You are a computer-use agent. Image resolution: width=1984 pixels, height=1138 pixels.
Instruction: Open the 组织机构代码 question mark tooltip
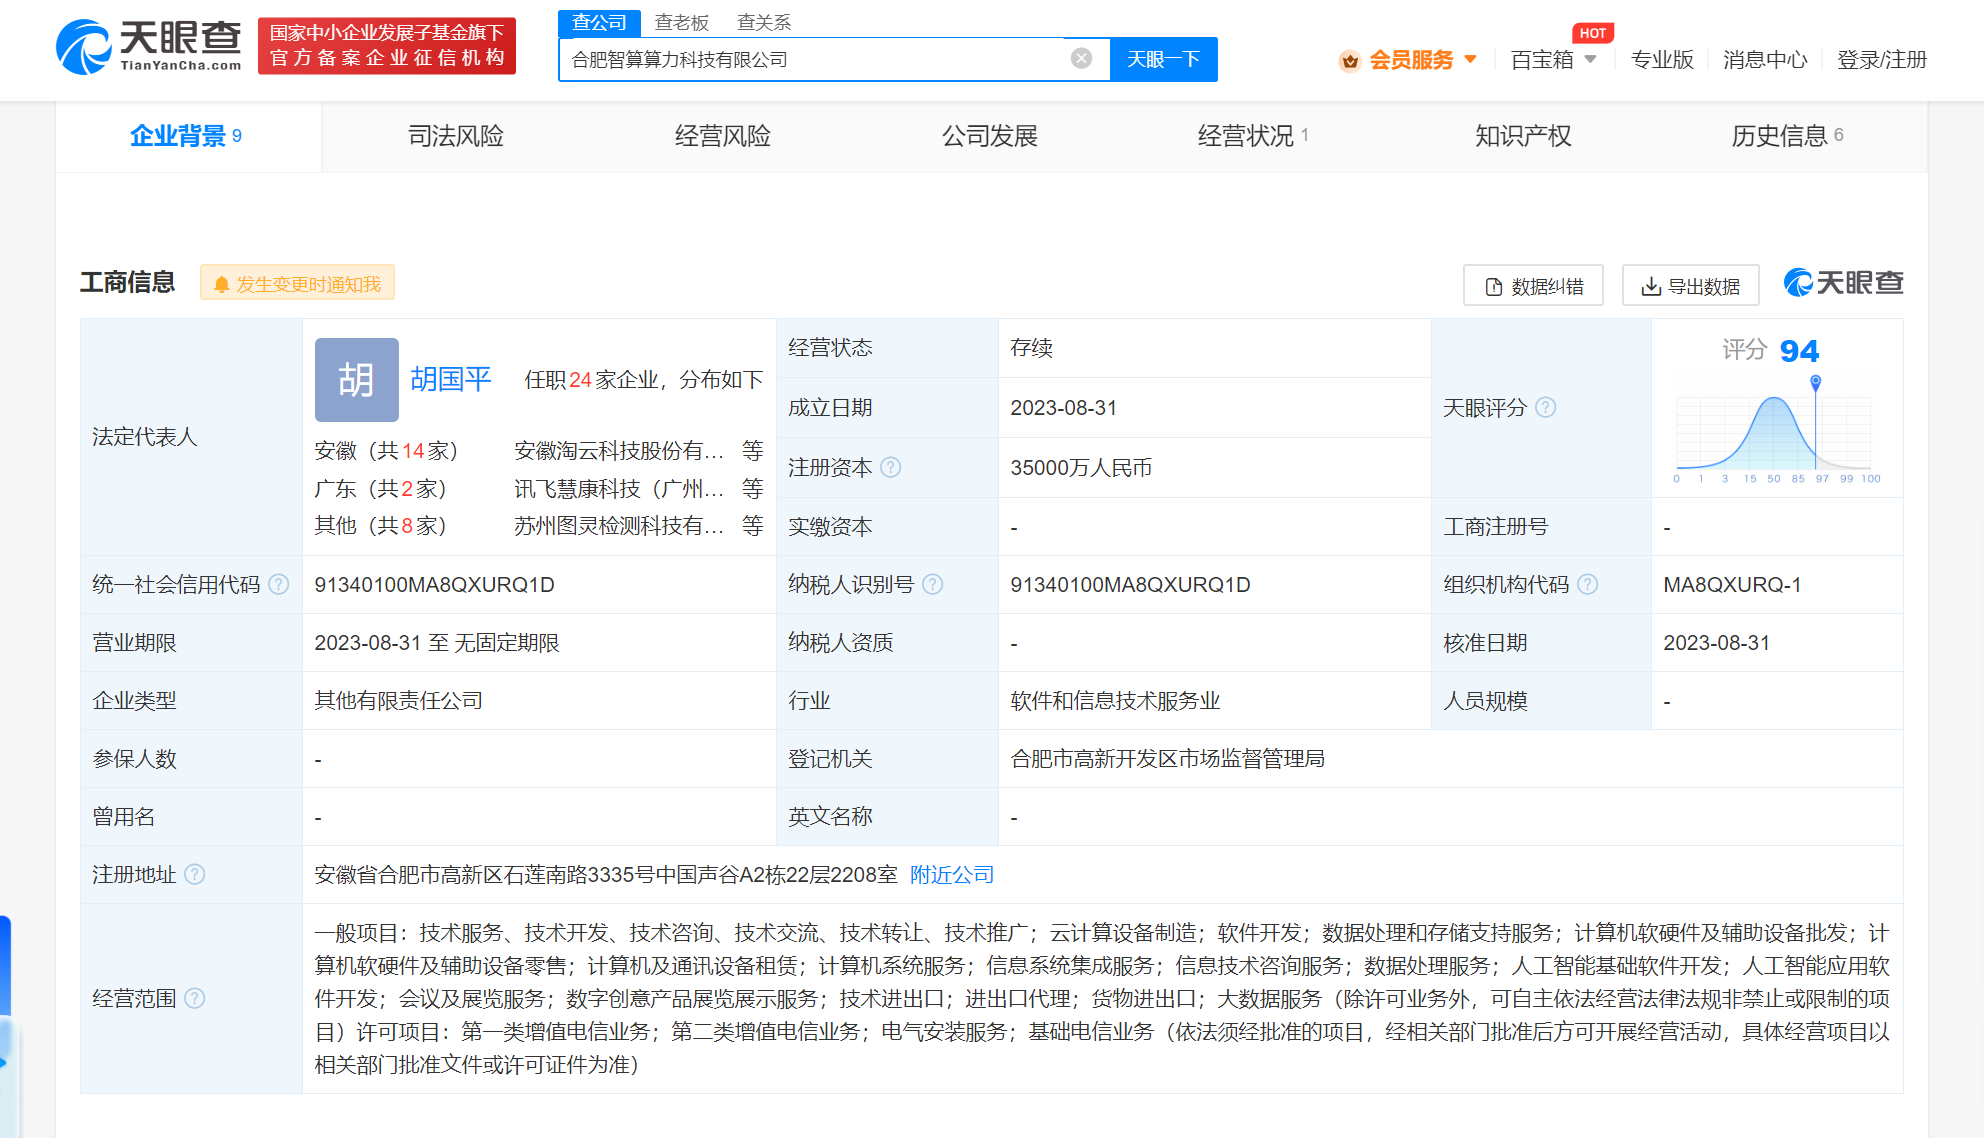tap(1589, 584)
